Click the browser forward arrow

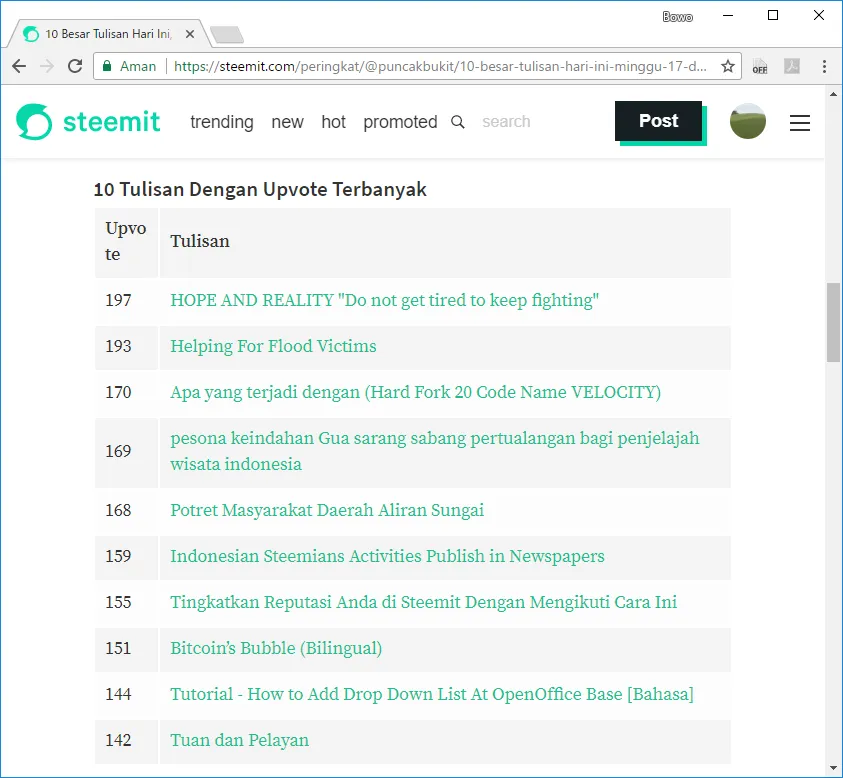point(47,66)
